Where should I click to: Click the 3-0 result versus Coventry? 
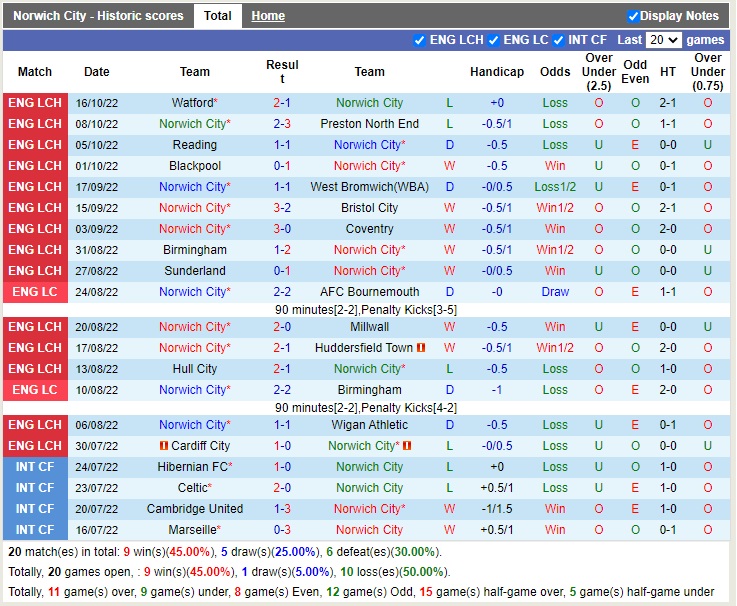coord(282,229)
